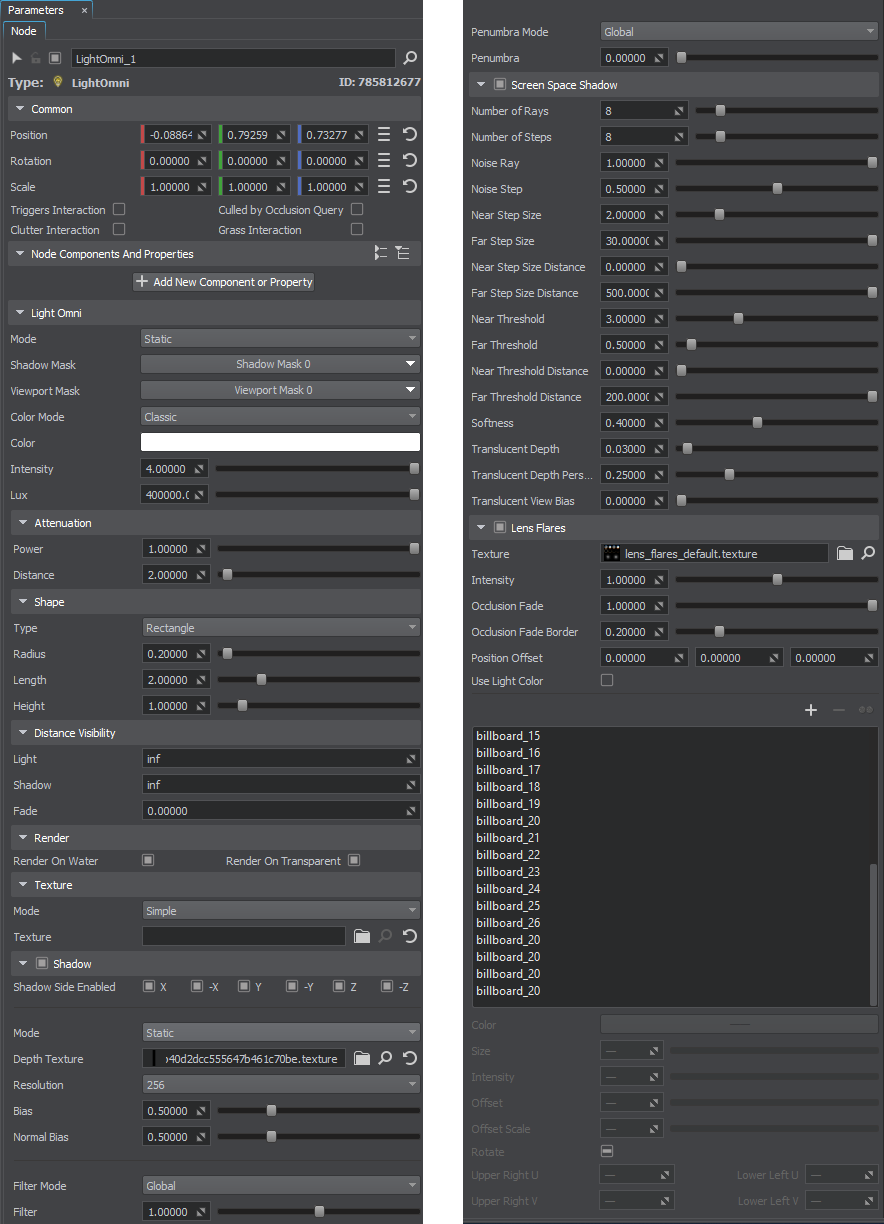The image size is (884, 1224).
Task: Reset Position values with the circular arrow
Action: [410, 134]
